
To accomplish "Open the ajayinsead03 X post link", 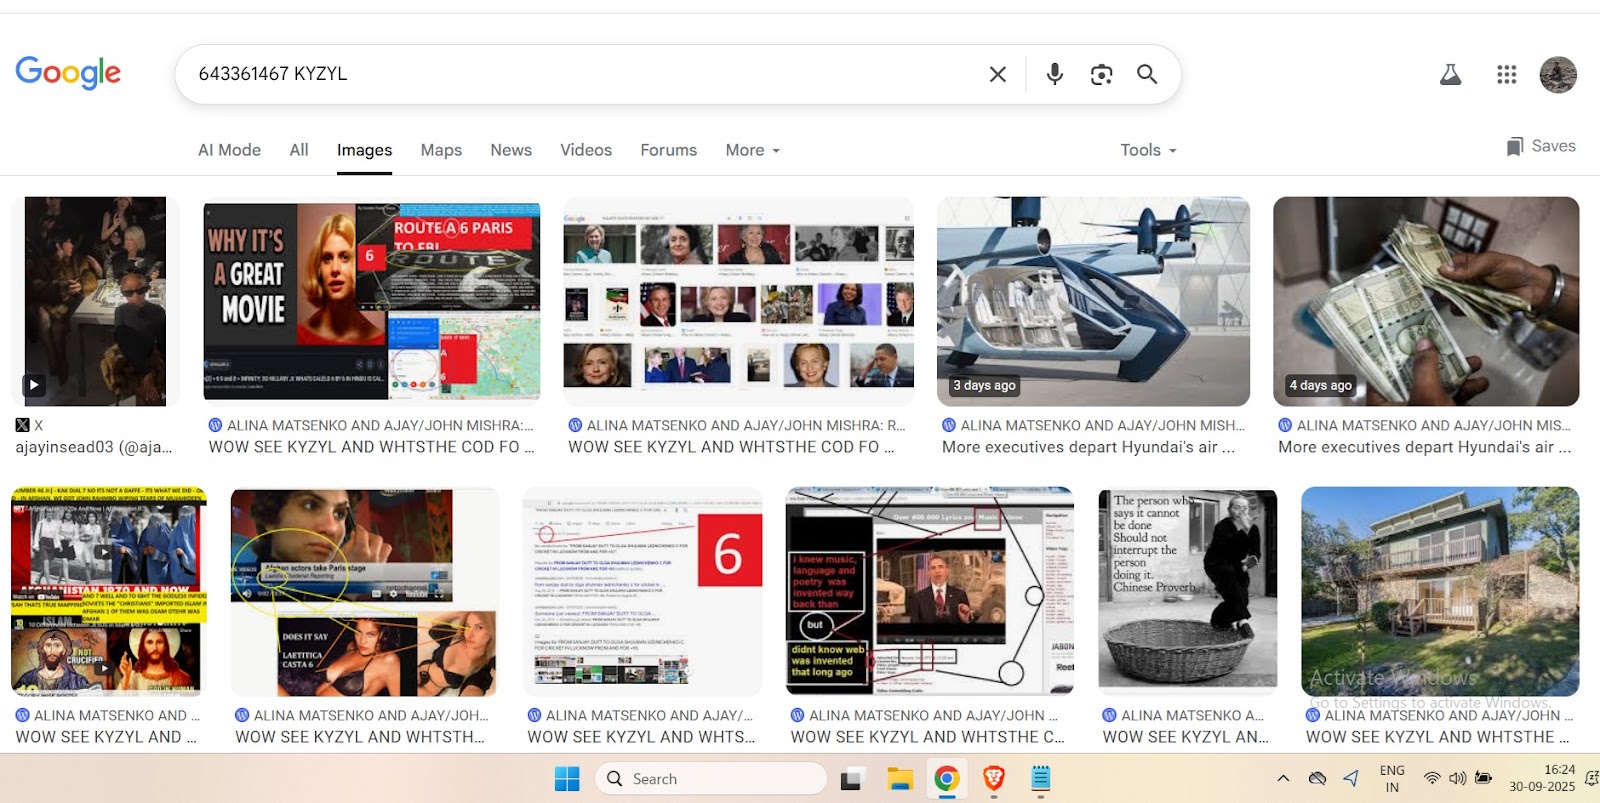I will [94, 447].
